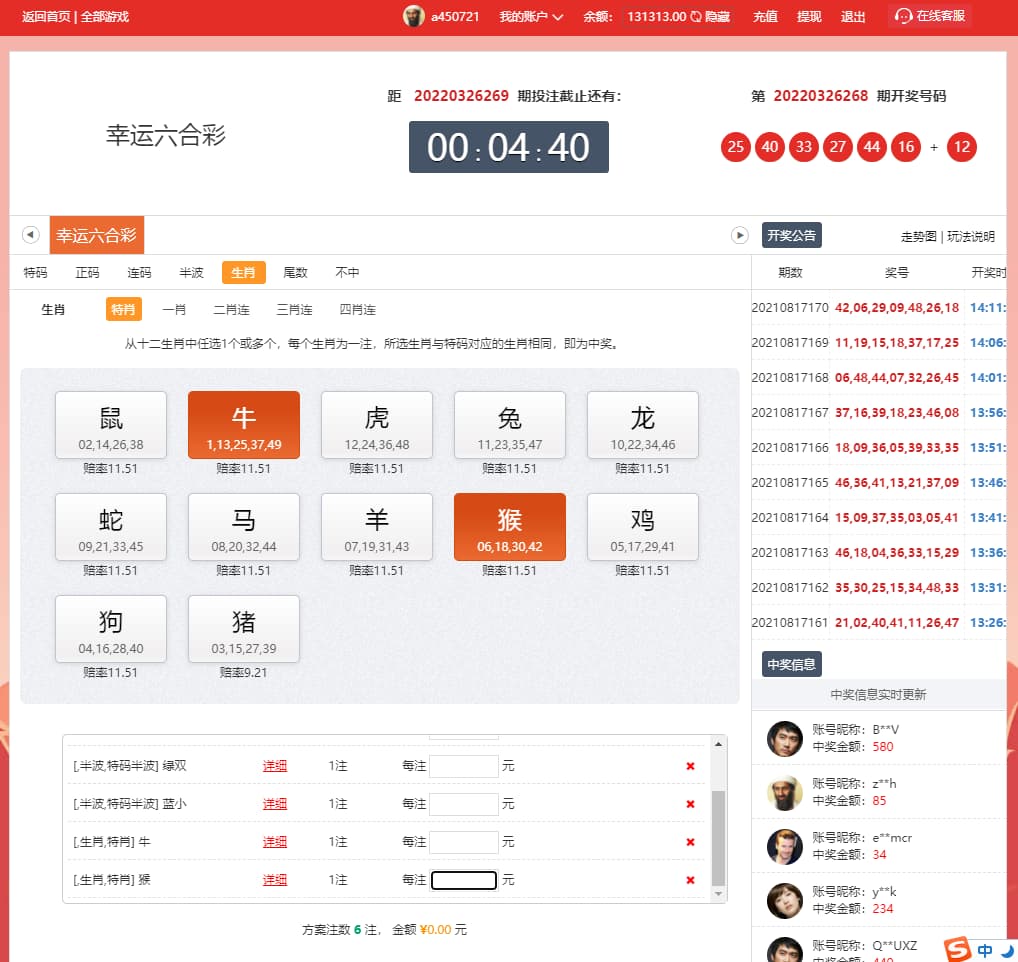
Task: Delete the 蓝小 bet row
Action: (x=690, y=804)
